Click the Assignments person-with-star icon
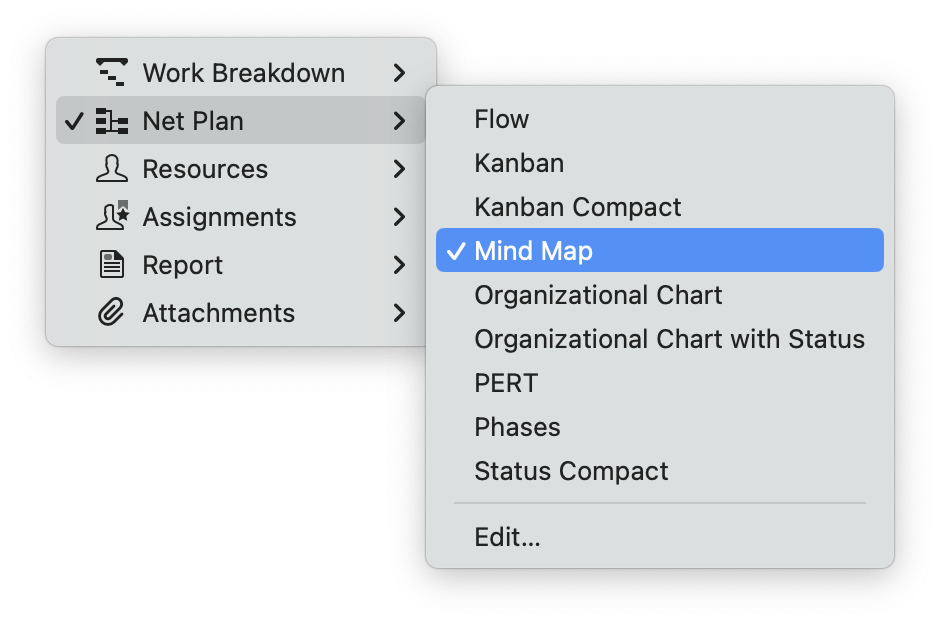Viewport: 940px width, 622px height. (x=112, y=216)
